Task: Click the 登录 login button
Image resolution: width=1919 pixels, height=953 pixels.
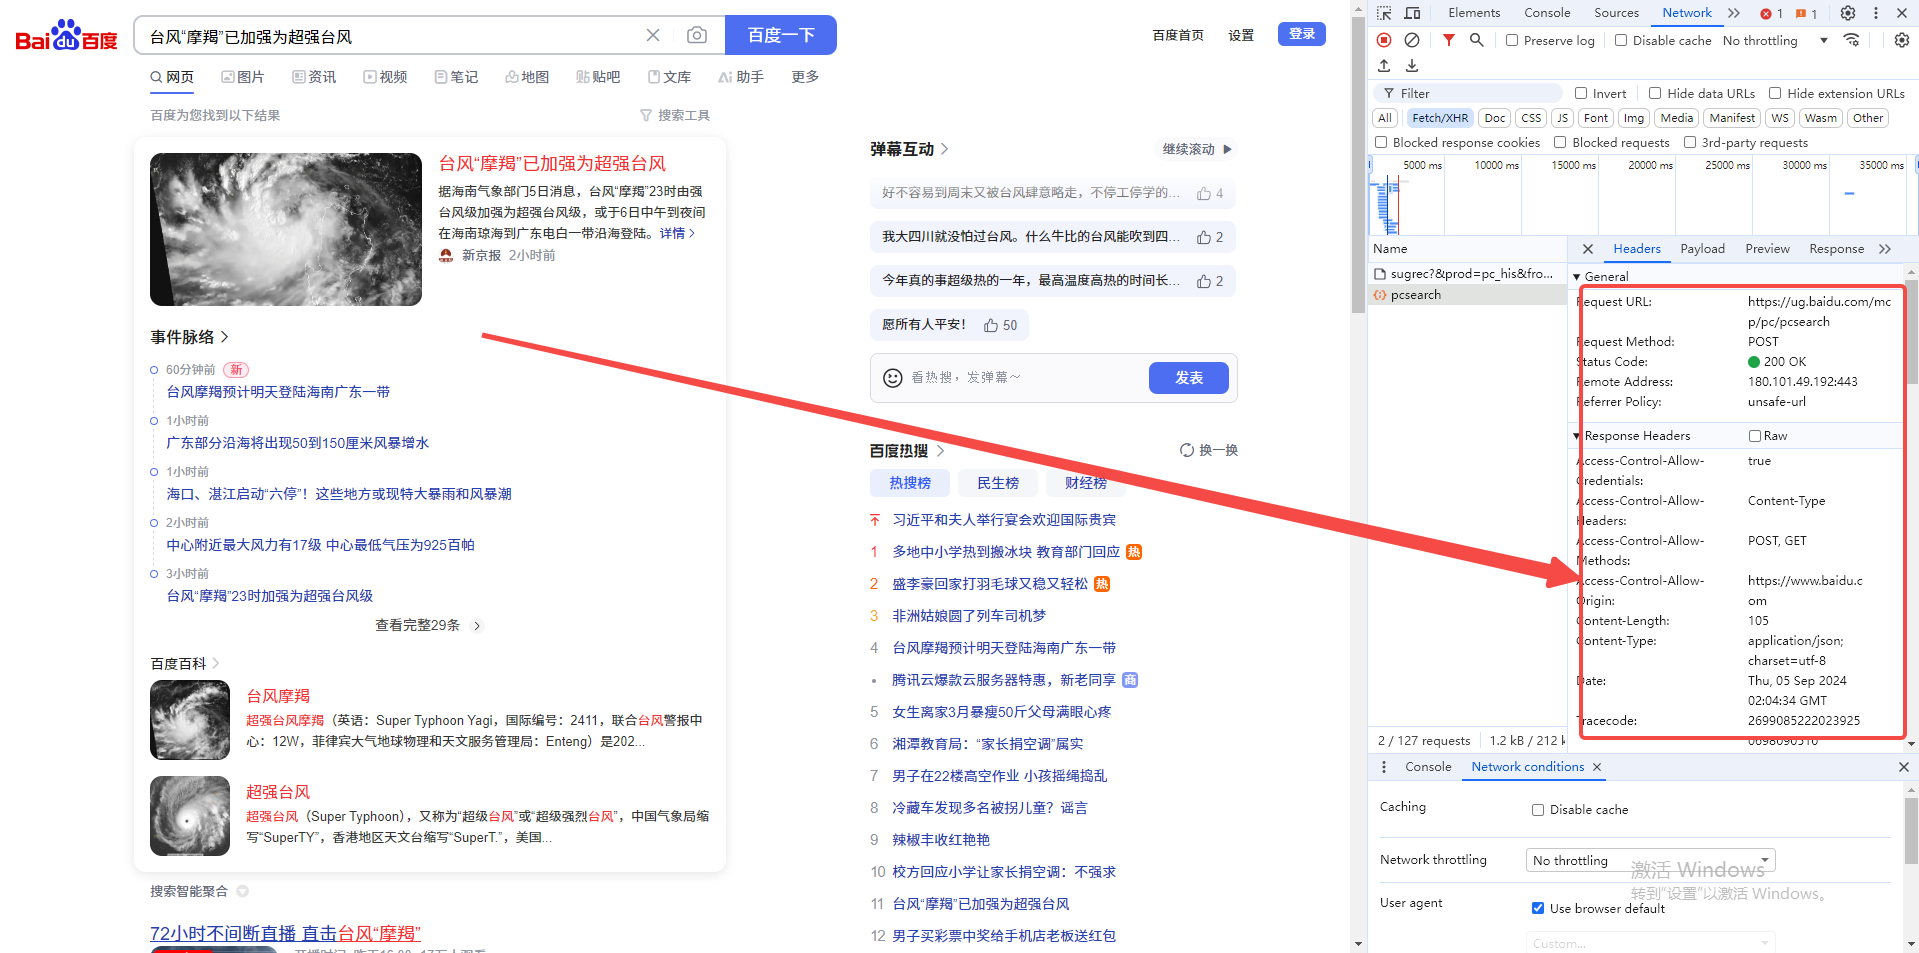Action: click(1301, 34)
